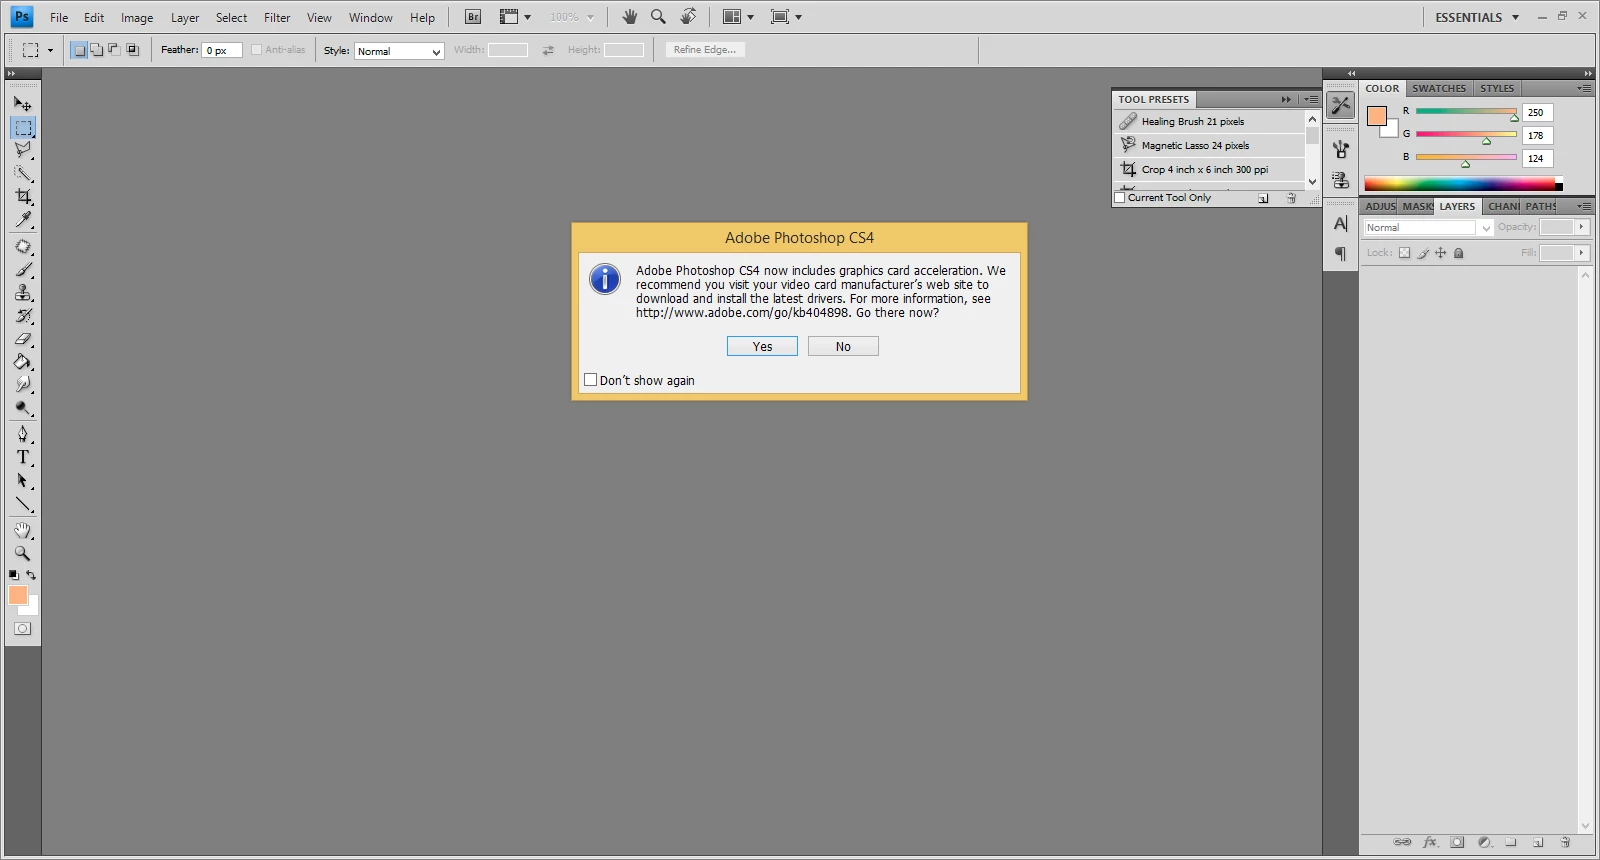This screenshot has width=1600, height=860.
Task: Select the Zoom tool in toolbox
Action: [x=23, y=553]
